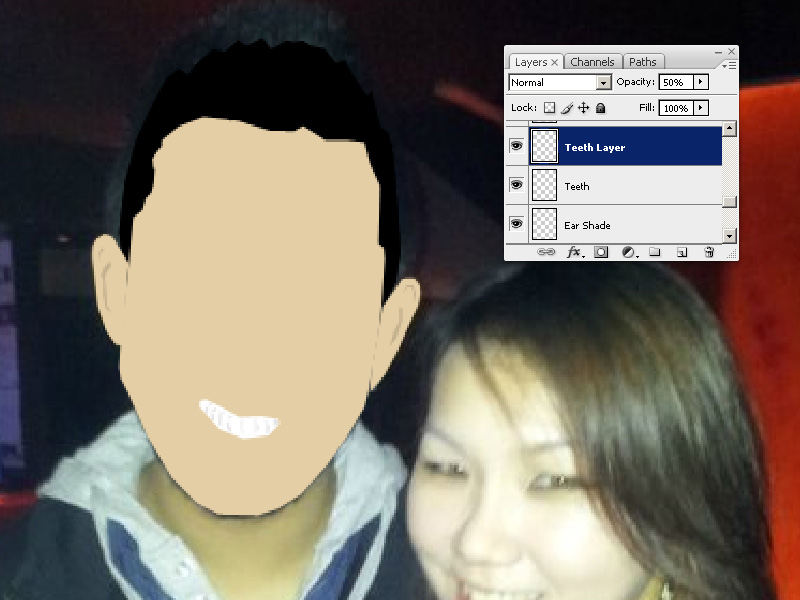Switch to the Paths tab
800x600 pixels.
[642, 62]
